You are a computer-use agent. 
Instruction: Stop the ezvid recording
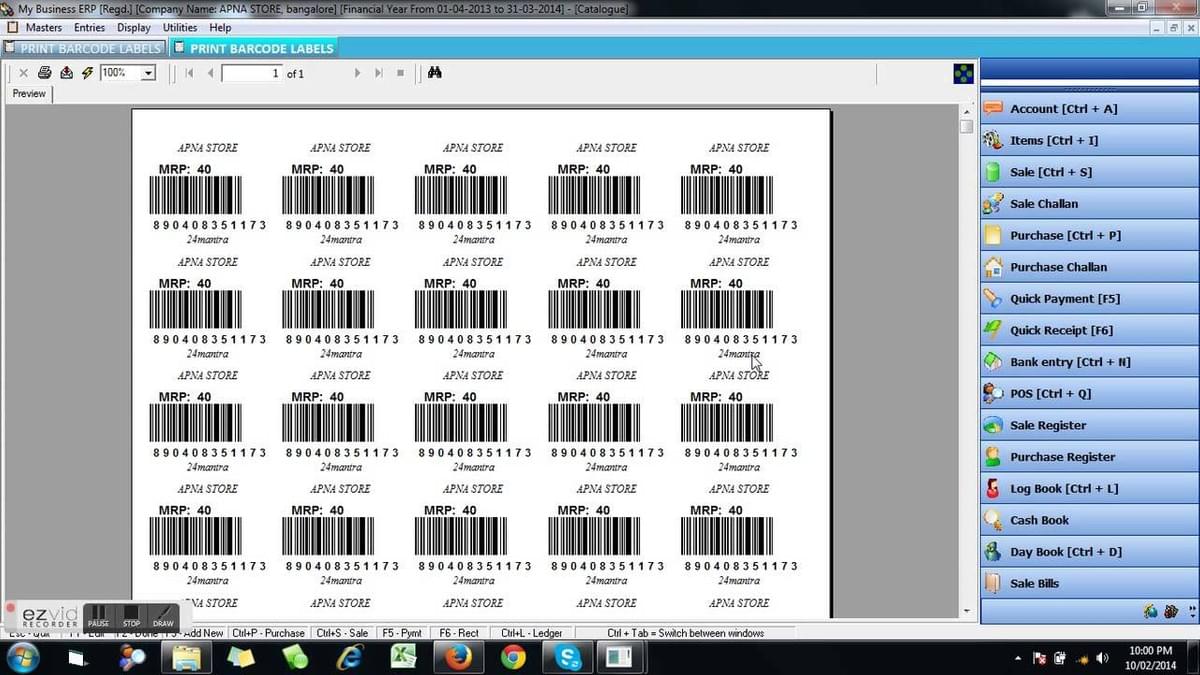click(131, 615)
